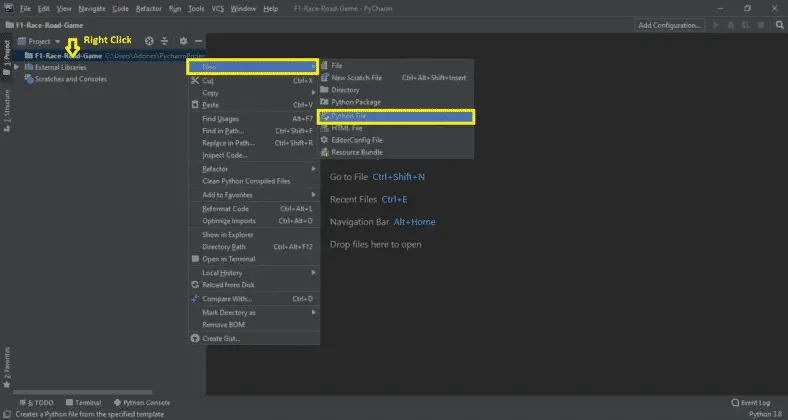Hide the Project panel with the minus icon
Screen dimensions: 788x420
pyautogui.click(x=198, y=41)
